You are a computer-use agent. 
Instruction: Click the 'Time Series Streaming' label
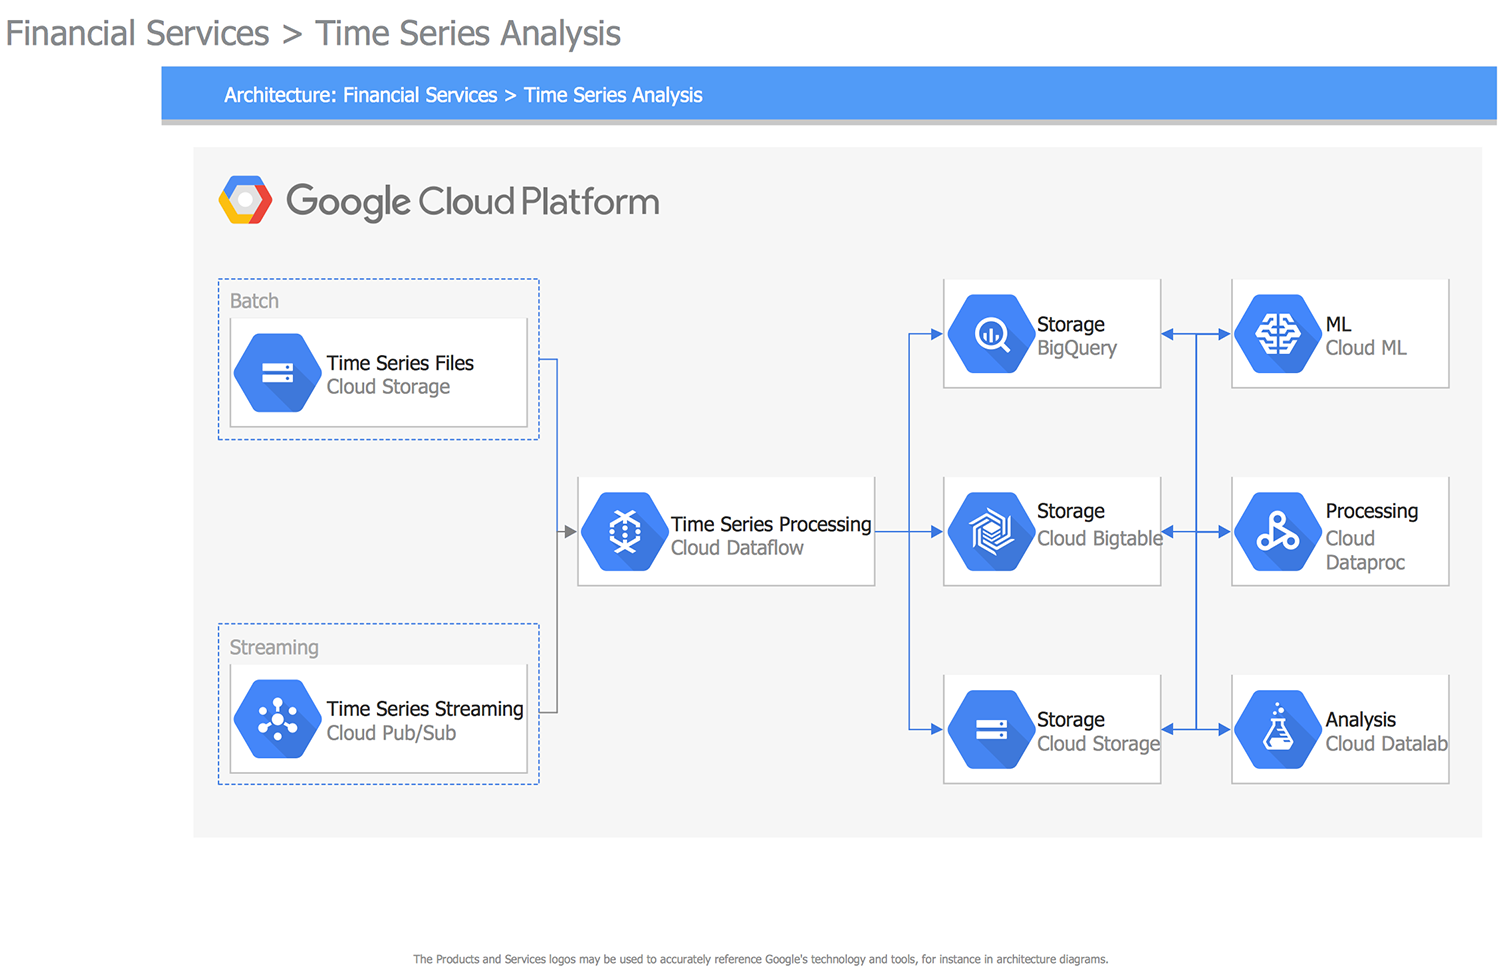[x=425, y=709]
